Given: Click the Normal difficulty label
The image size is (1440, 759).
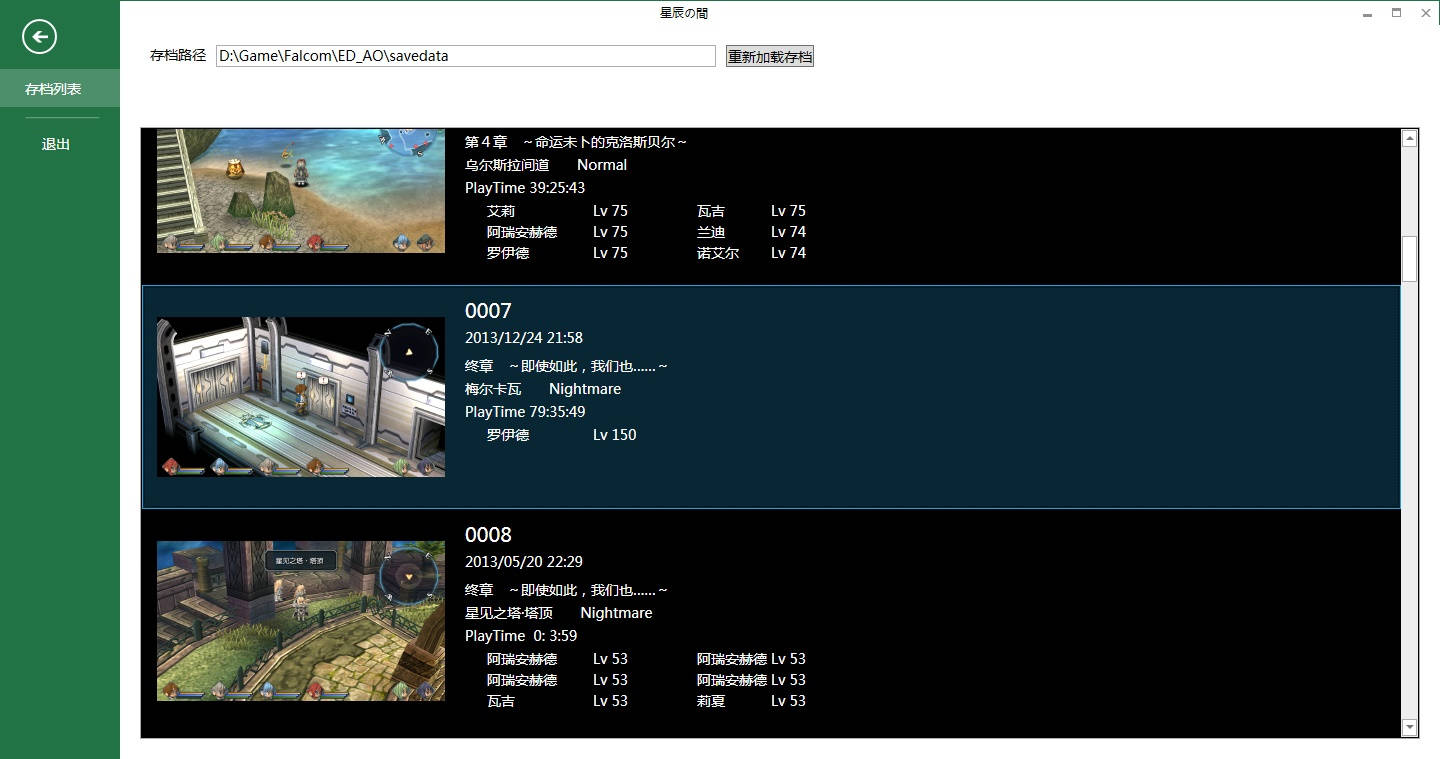Looking at the screenshot, I should pos(602,165).
